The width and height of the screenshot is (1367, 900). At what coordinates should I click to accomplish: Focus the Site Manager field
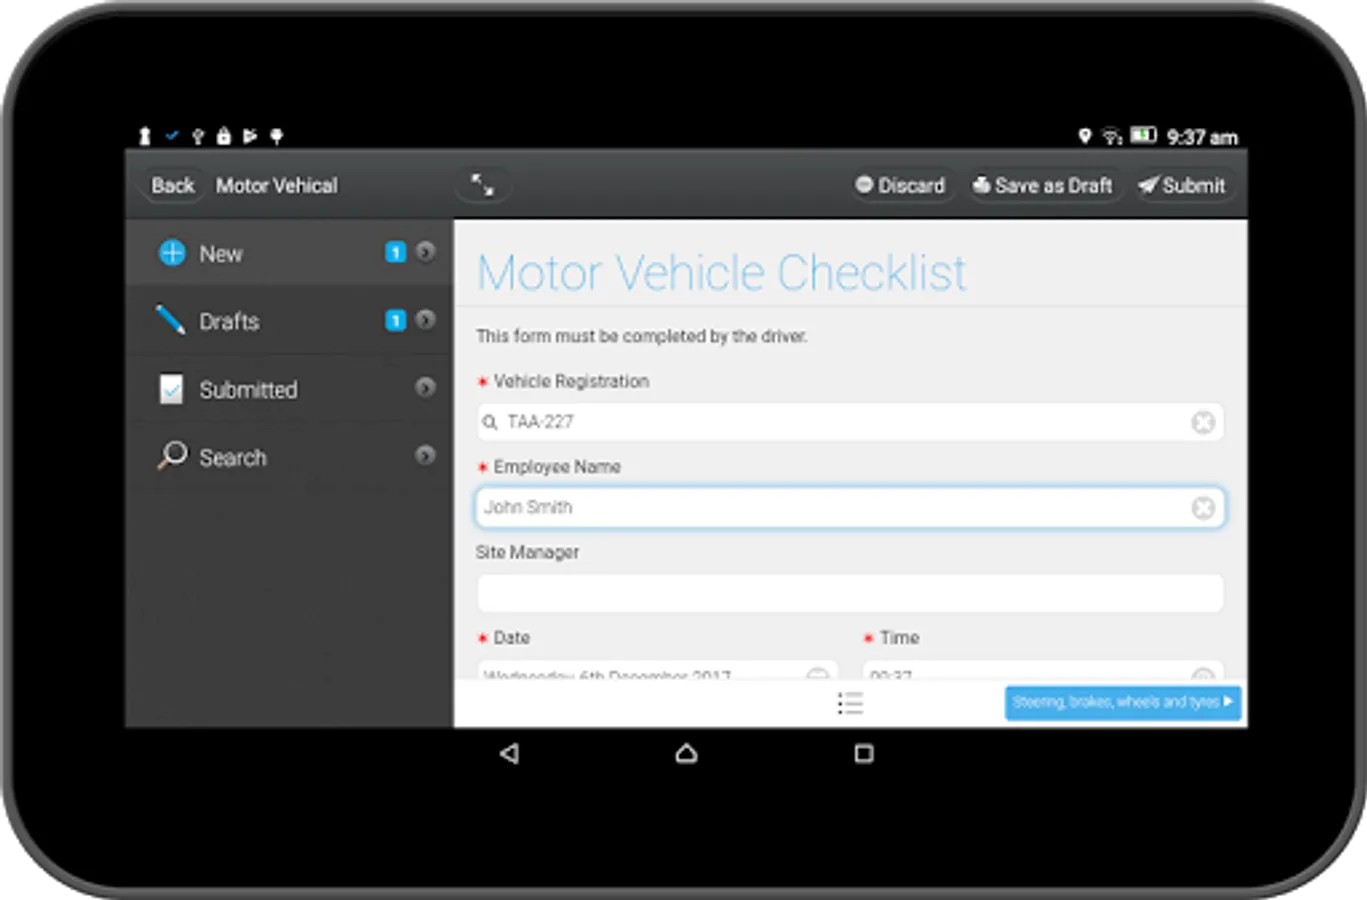click(850, 593)
